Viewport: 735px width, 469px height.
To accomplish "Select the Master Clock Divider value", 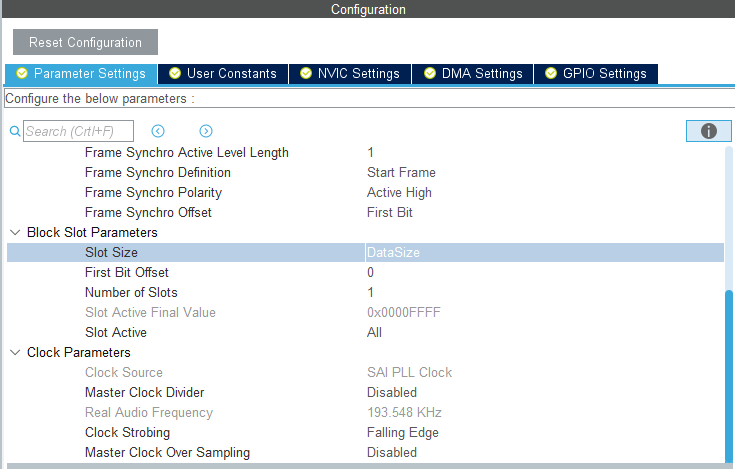I will [x=392, y=392].
